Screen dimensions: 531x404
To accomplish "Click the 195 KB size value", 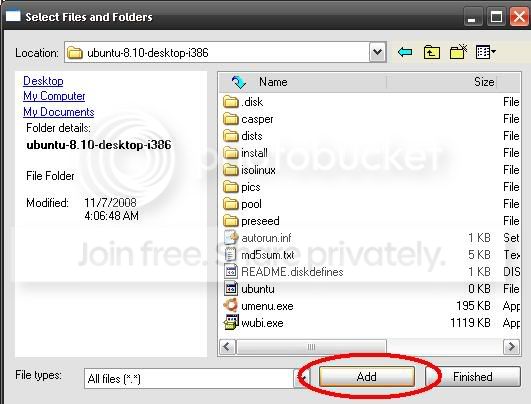I will pyautogui.click(x=473, y=306).
